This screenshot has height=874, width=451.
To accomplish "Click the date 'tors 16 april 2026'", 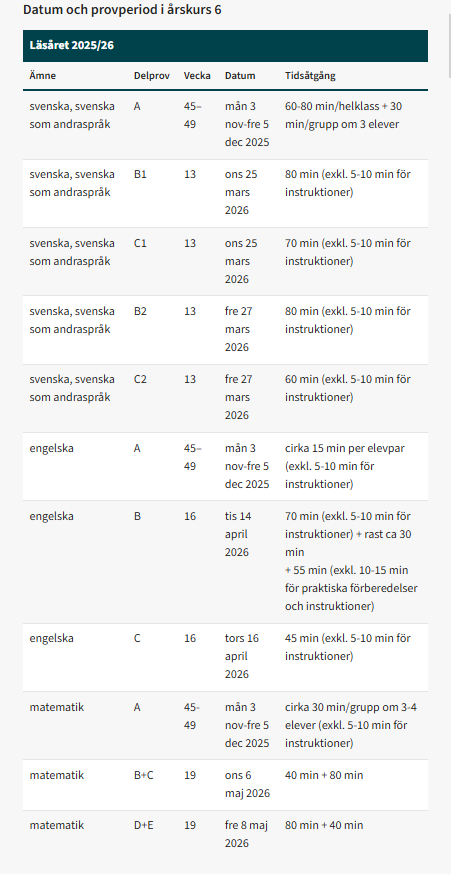I will [242, 656].
